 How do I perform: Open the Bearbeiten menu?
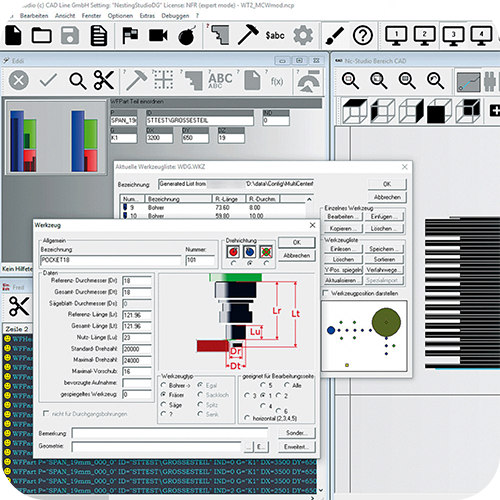click(34, 16)
